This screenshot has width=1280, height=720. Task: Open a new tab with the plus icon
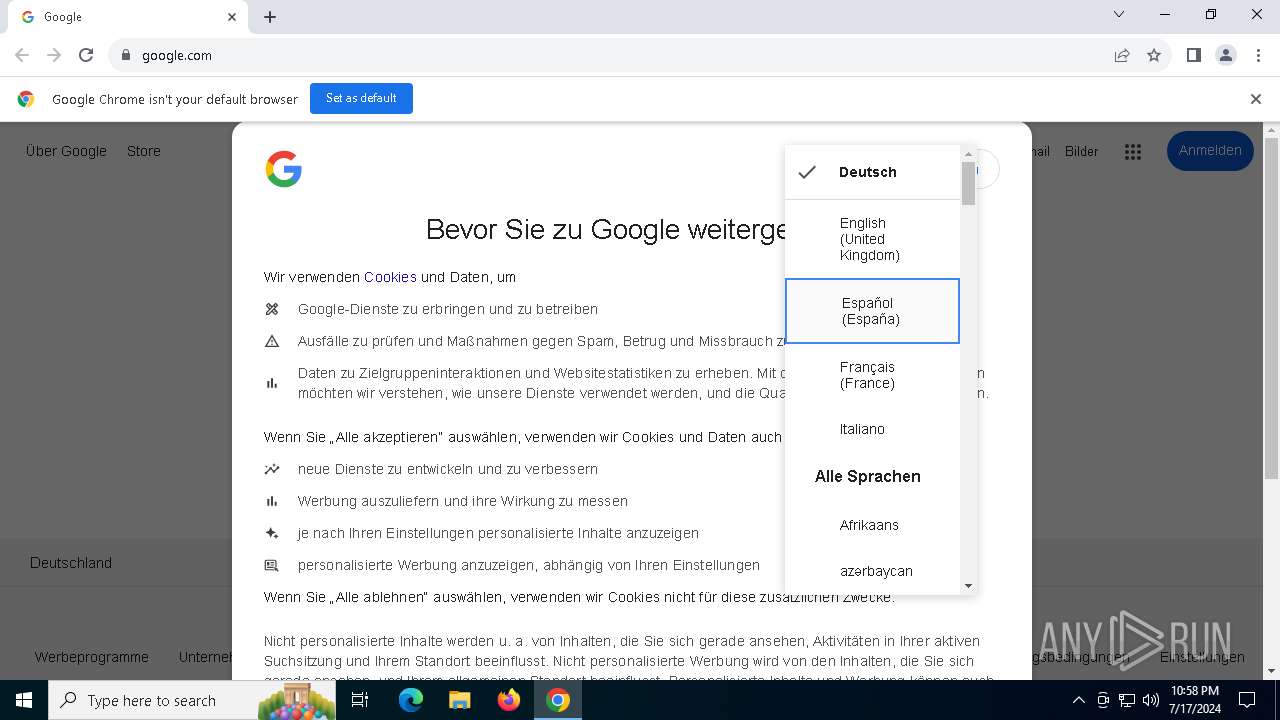pyautogui.click(x=270, y=17)
